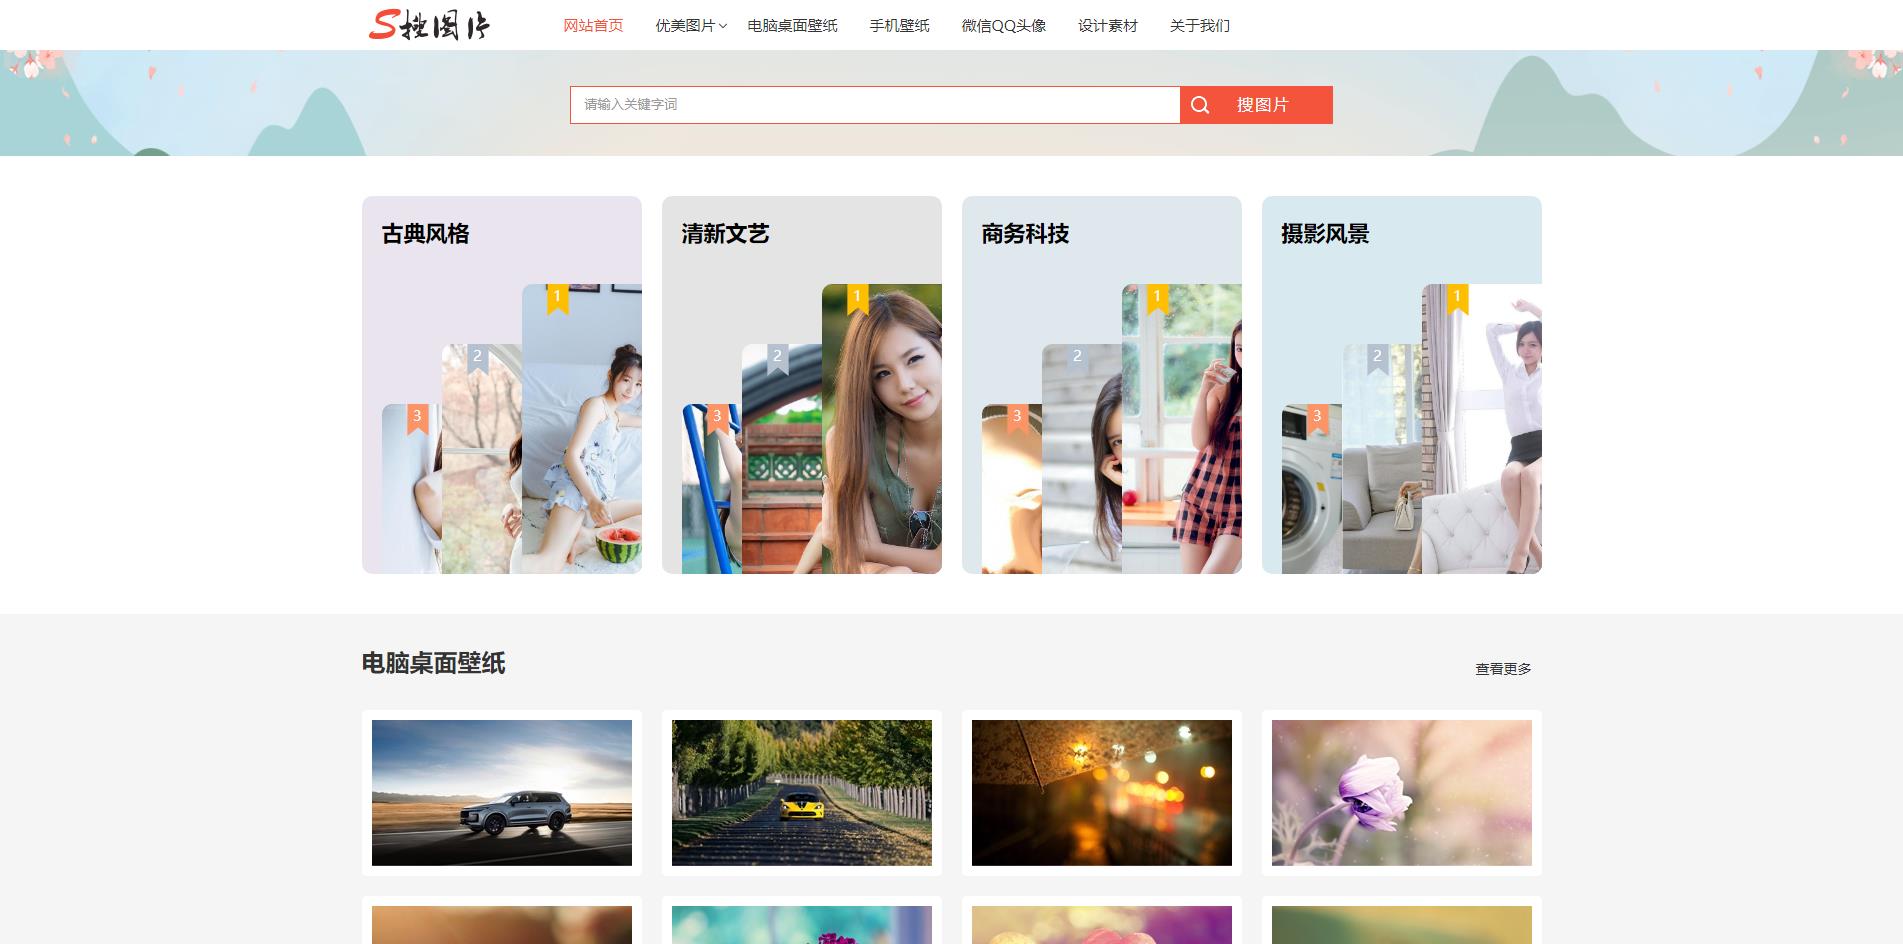Expand the 优美图片 dropdown arrow
The image size is (1903, 944).
(x=723, y=26)
